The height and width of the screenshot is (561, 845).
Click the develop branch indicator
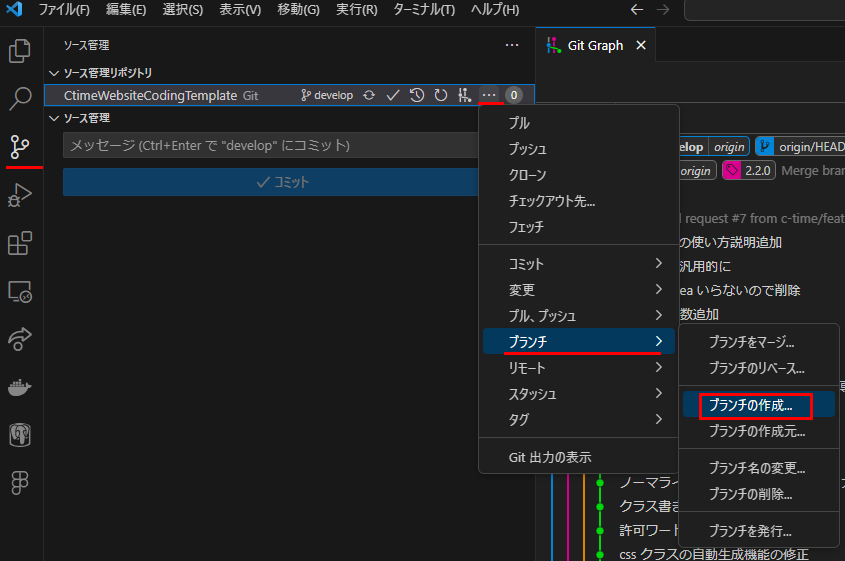327,95
